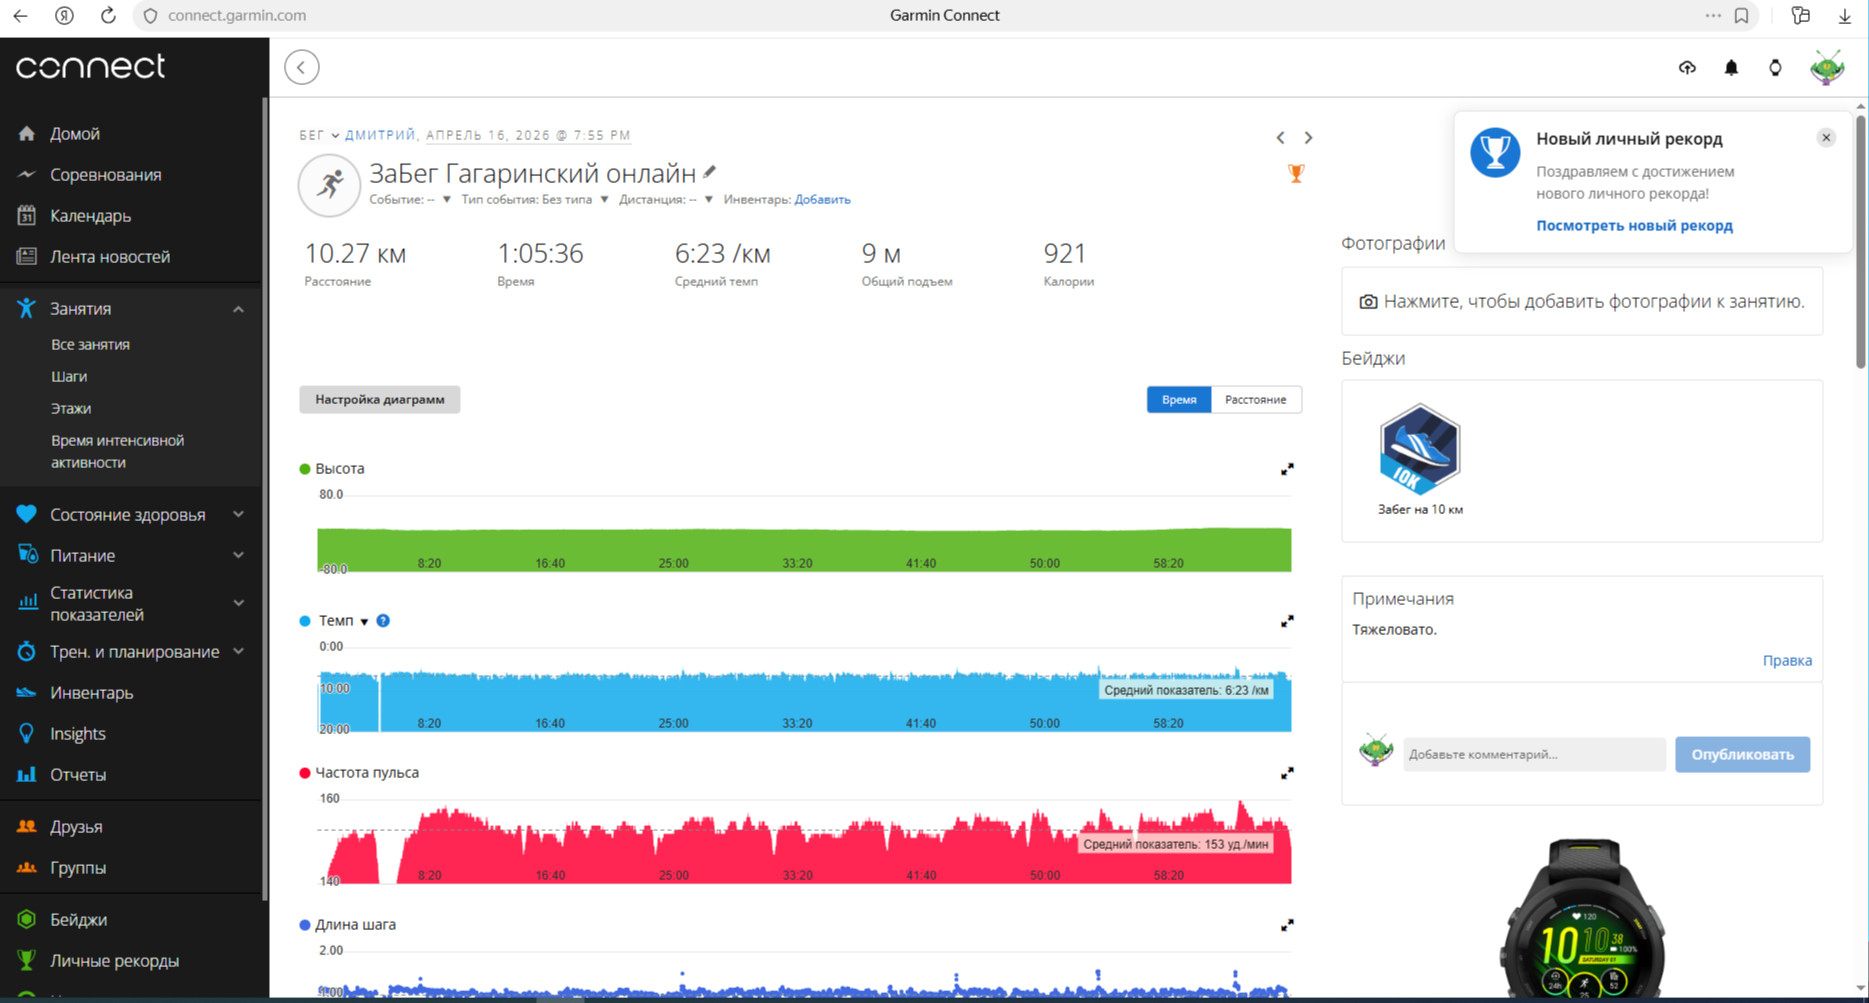The width and height of the screenshot is (1869, 1003).
Task: Click the orange trophy record icon
Action: coord(1296,173)
